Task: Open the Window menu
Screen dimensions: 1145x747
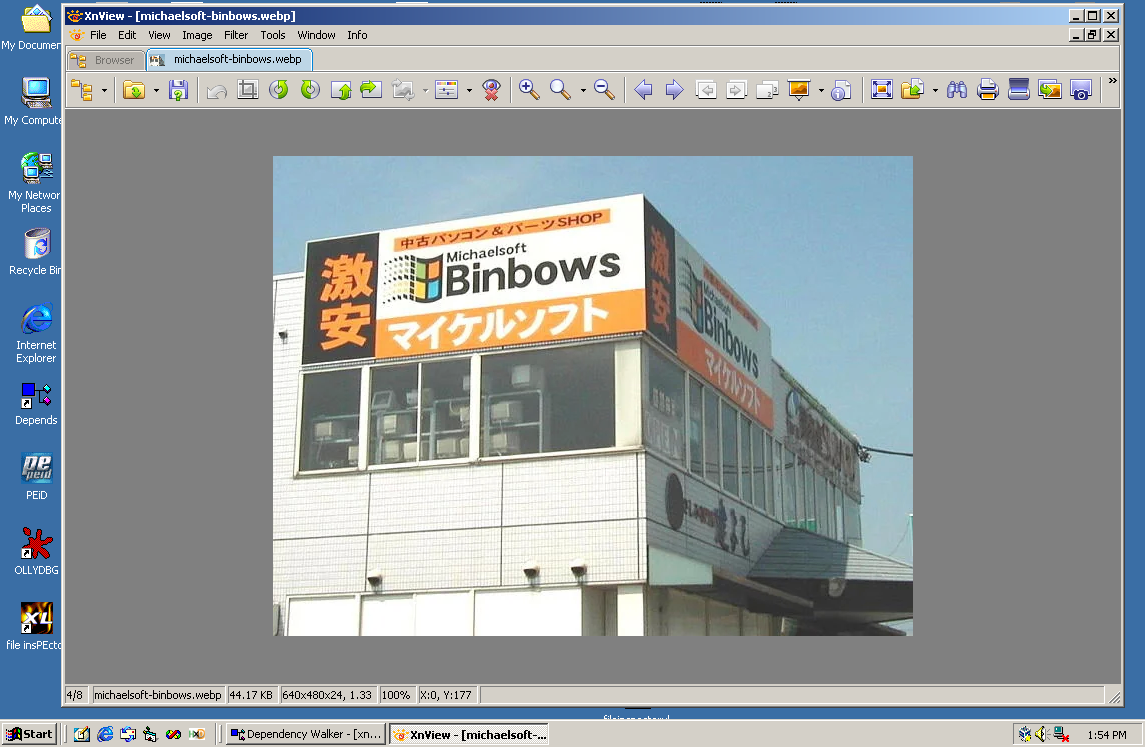Action: 316,35
